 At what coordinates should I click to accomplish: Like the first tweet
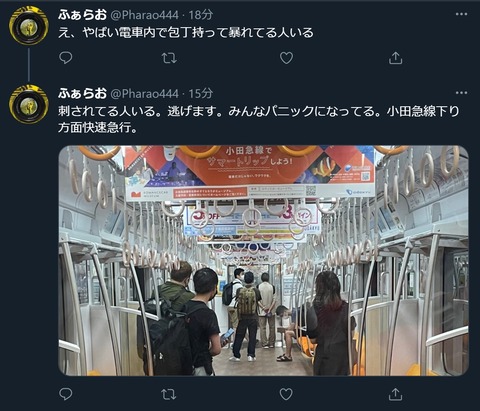(286, 58)
